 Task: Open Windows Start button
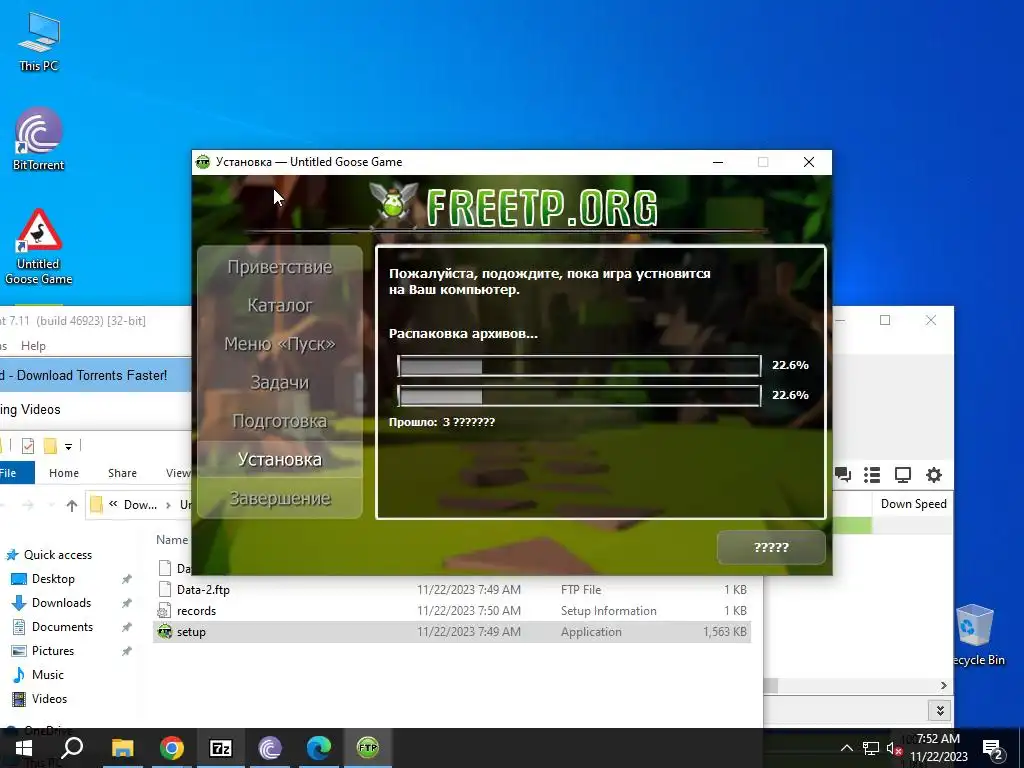[x=24, y=748]
